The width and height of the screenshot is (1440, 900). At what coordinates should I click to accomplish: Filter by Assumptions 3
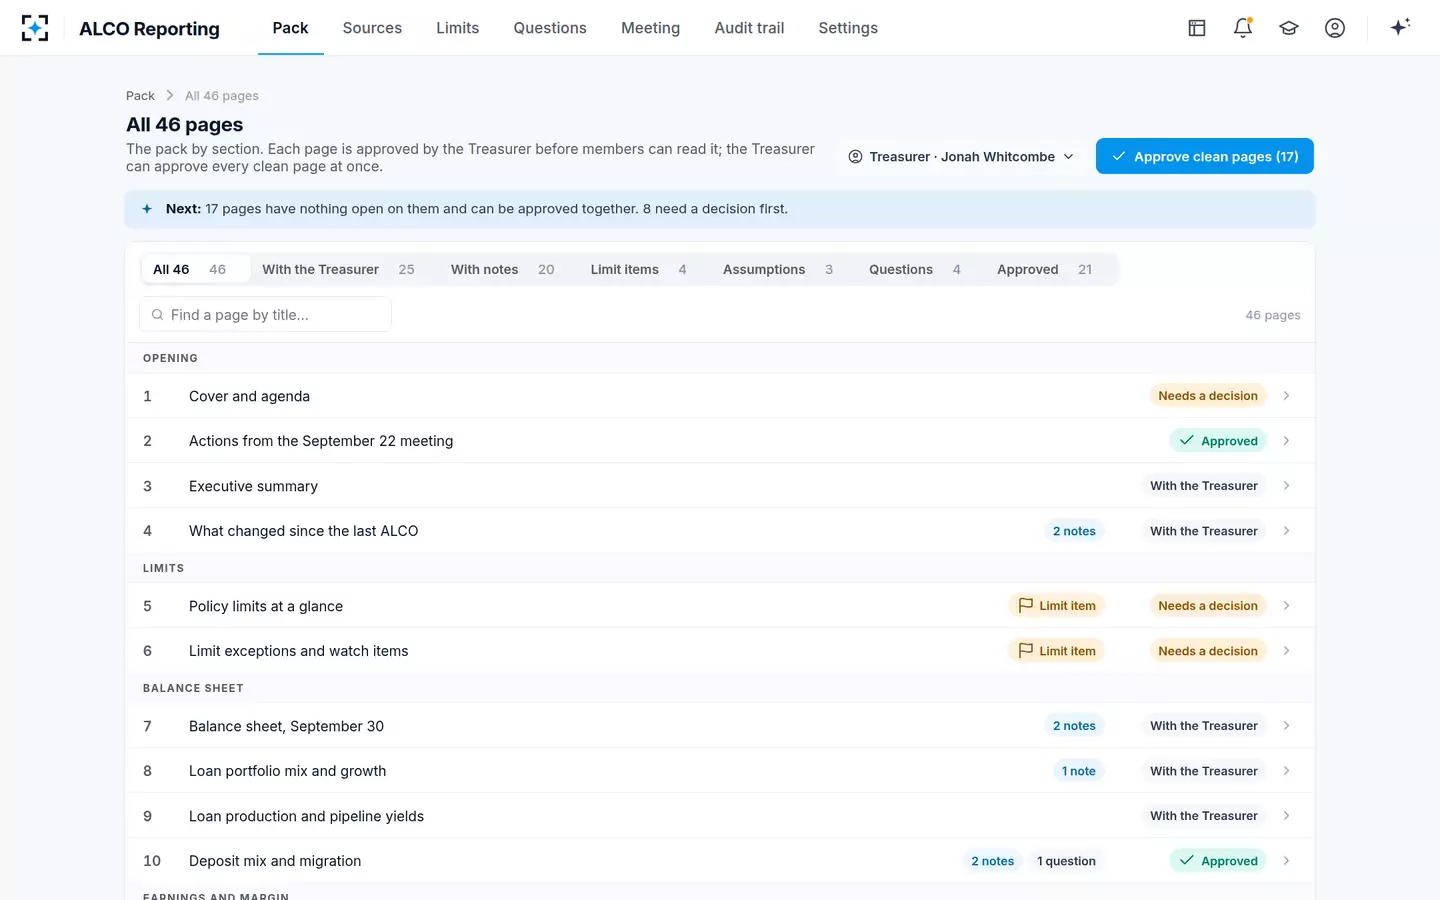(778, 270)
